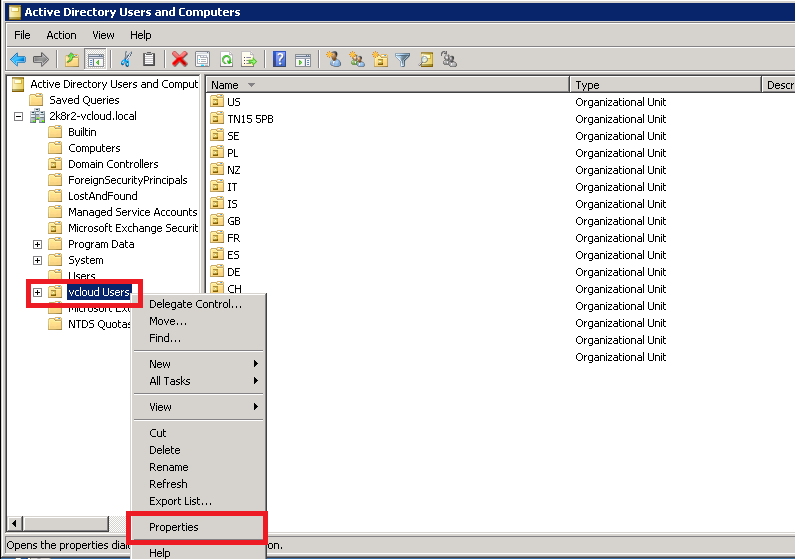Toggle the Show/Hide Console Tree icon
The width and height of the screenshot is (795, 559).
click(x=95, y=60)
